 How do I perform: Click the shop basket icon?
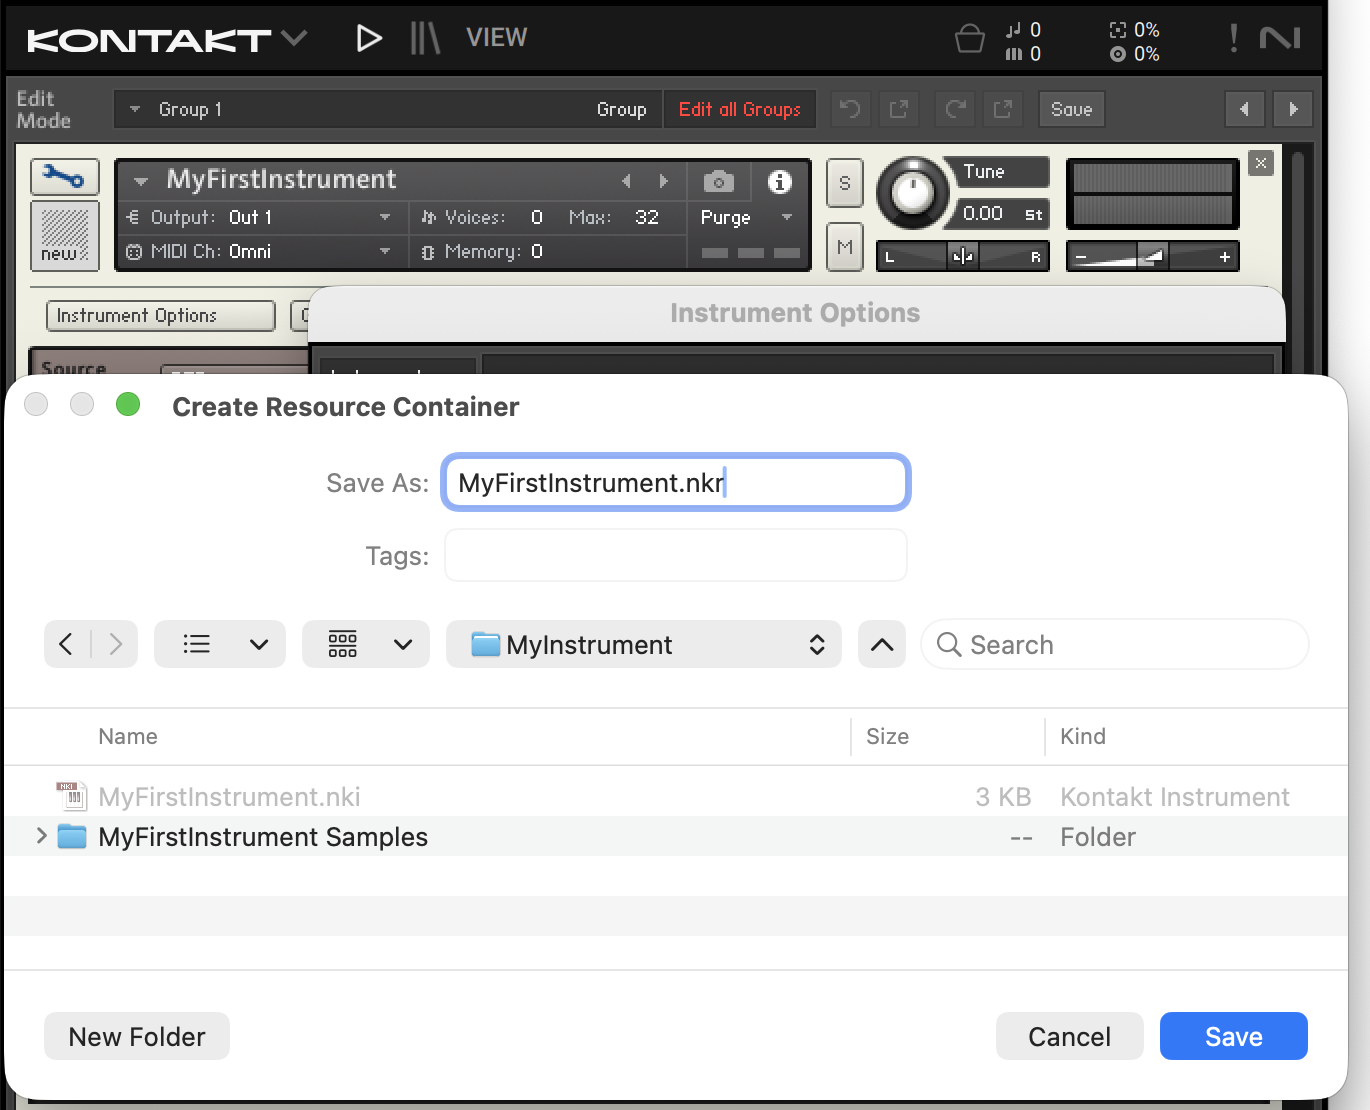pyautogui.click(x=969, y=39)
